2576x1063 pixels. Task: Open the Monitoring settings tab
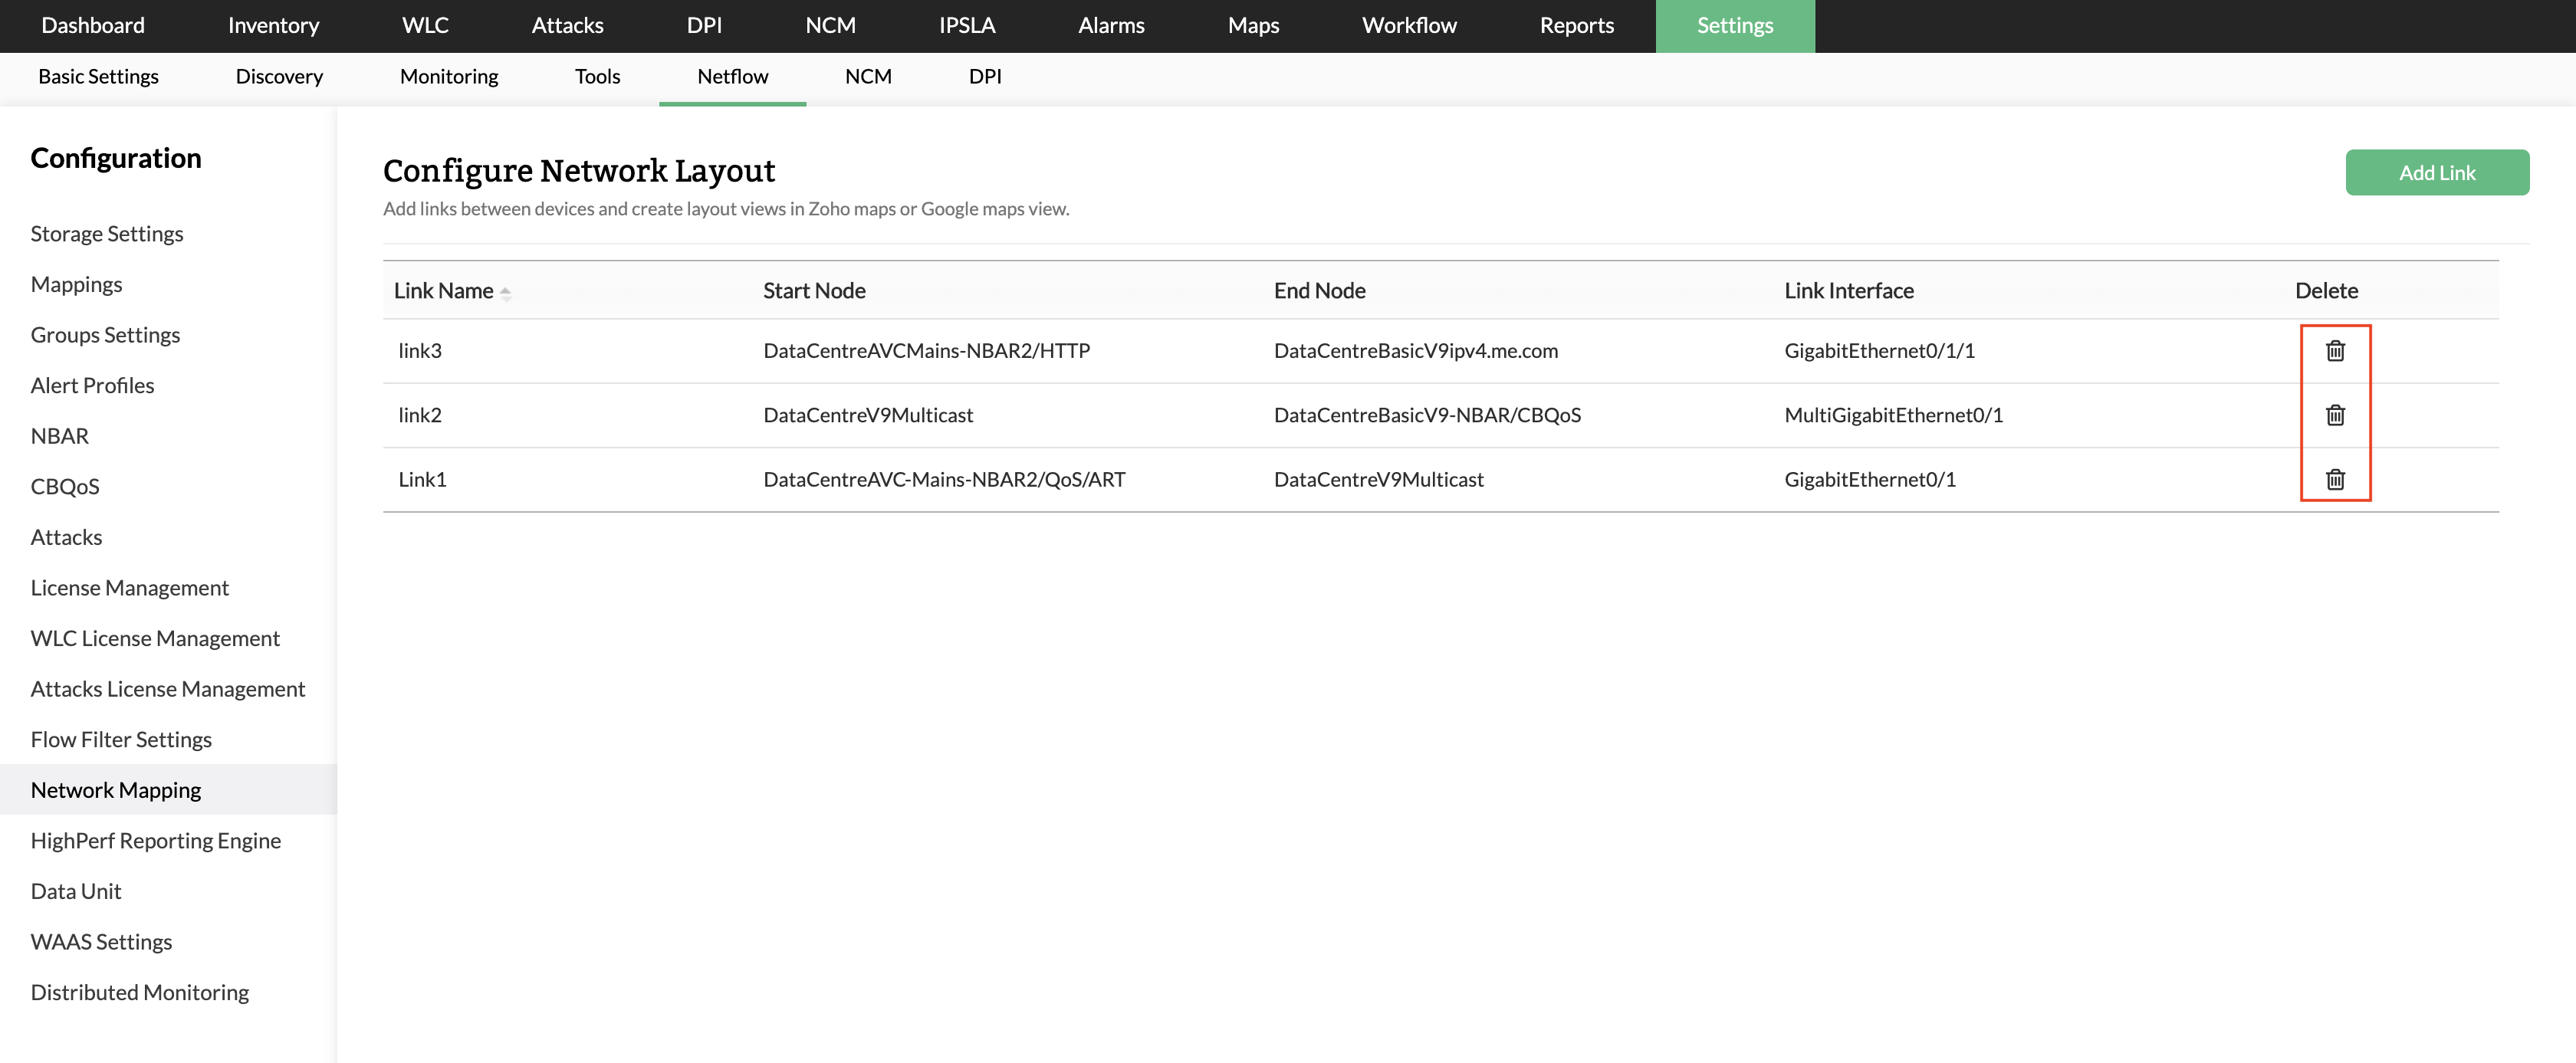point(449,77)
